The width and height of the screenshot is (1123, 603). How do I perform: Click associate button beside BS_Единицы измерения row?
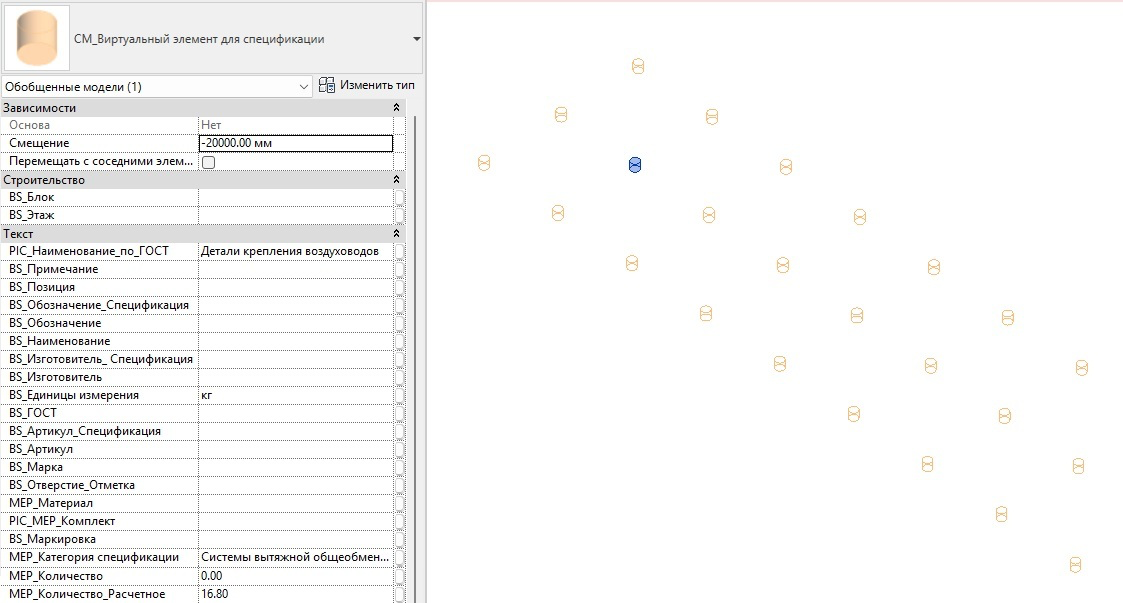tap(399, 395)
